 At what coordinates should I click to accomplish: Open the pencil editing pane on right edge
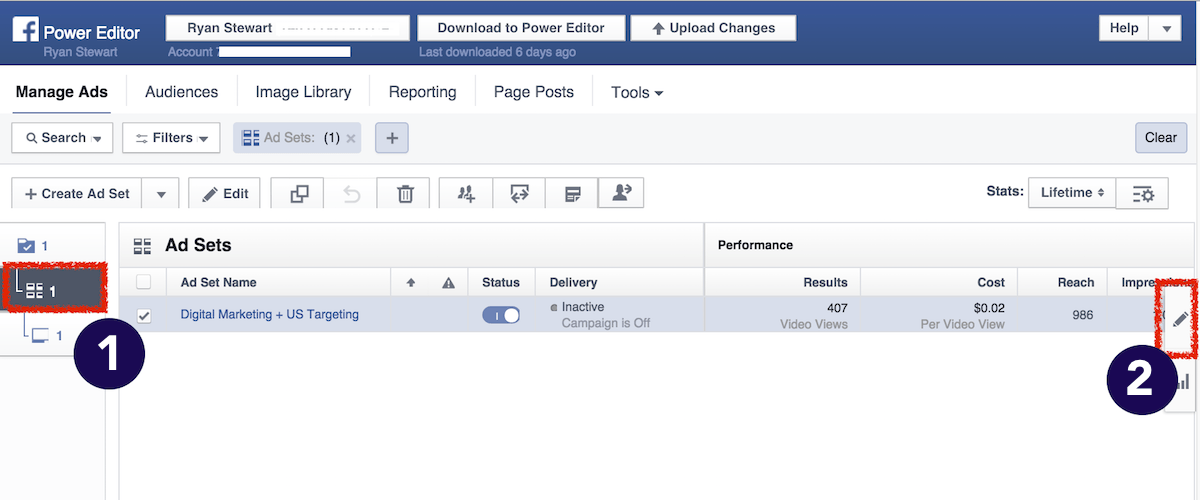[1180, 320]
